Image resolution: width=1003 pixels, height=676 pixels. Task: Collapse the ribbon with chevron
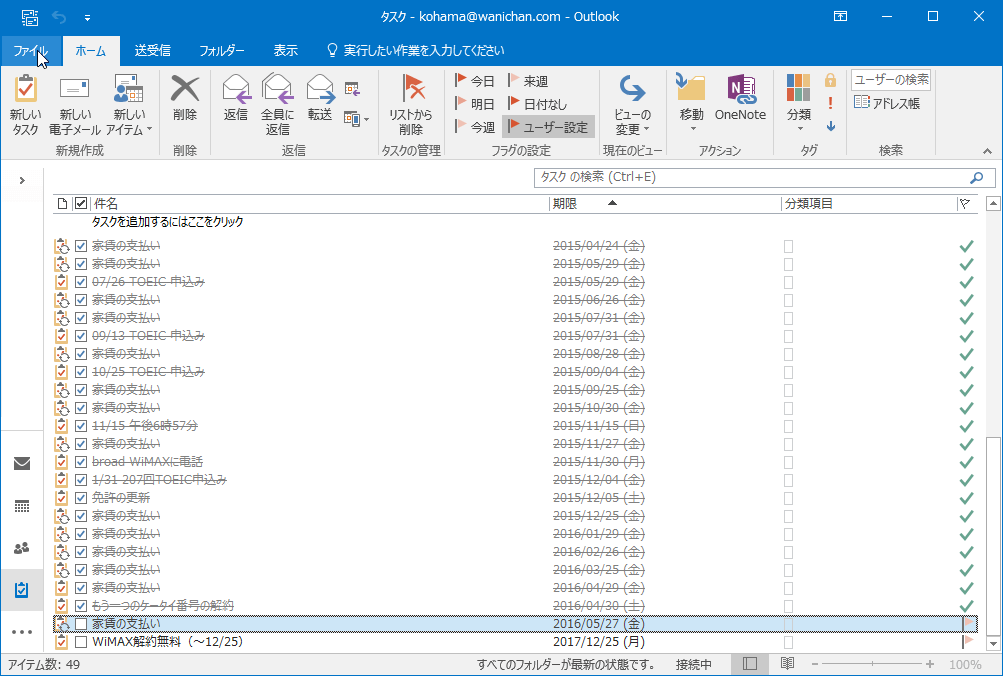coord(988,152)
